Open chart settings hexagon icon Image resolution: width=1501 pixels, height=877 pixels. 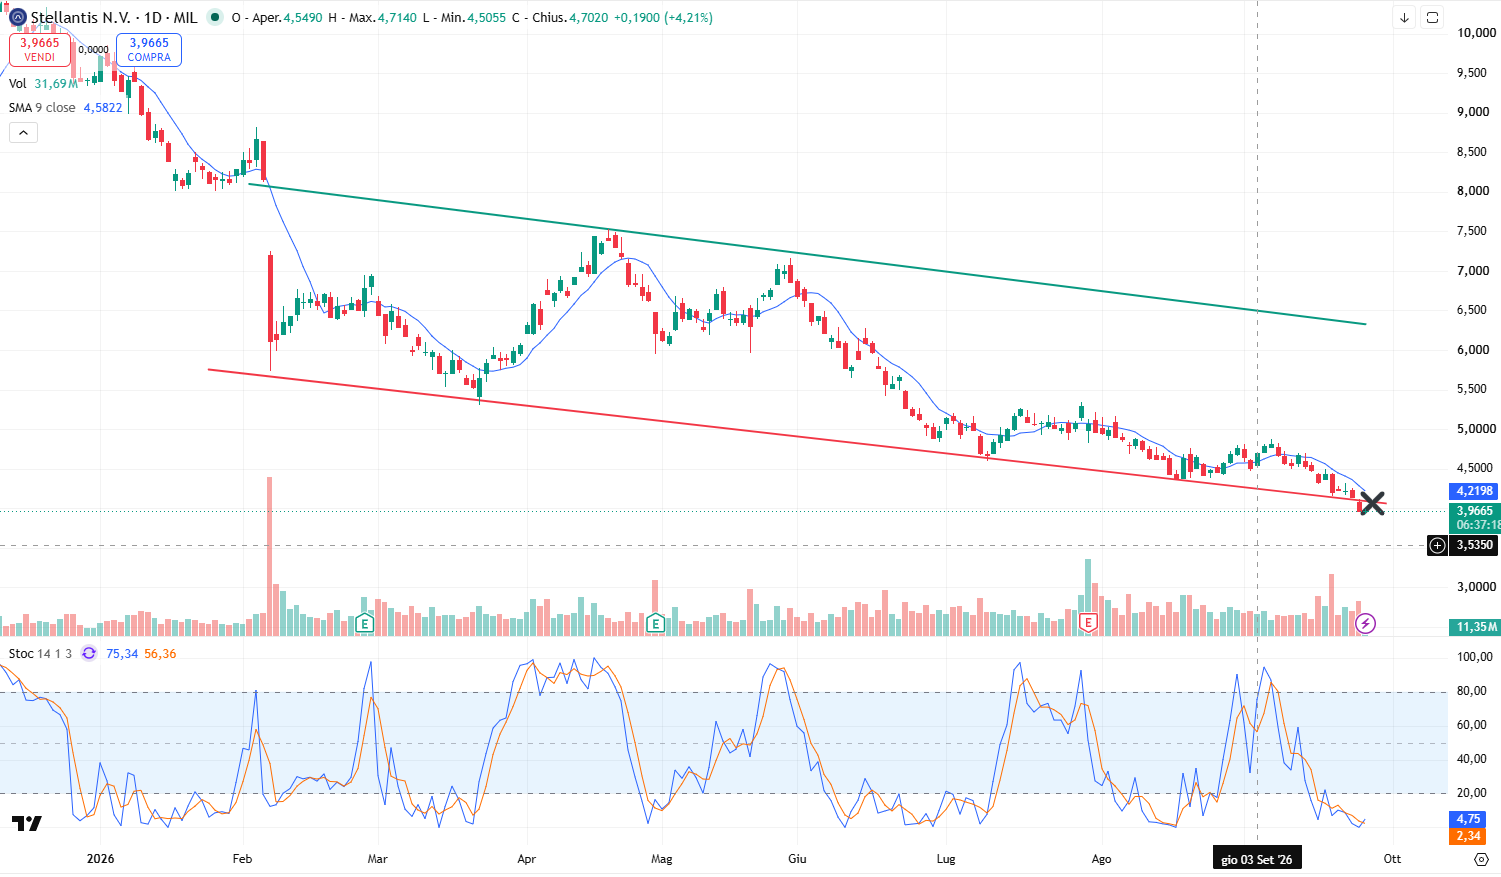coord(1482,859)
